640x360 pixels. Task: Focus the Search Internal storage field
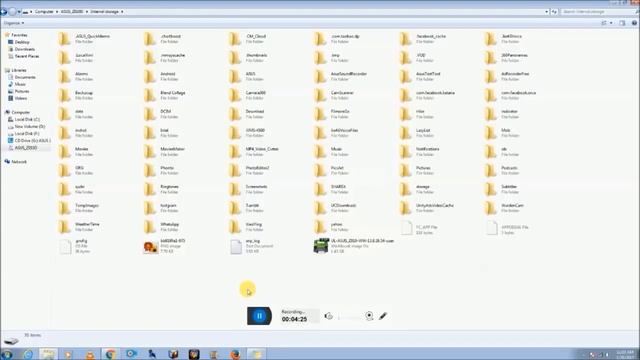[x=598, y=12]
